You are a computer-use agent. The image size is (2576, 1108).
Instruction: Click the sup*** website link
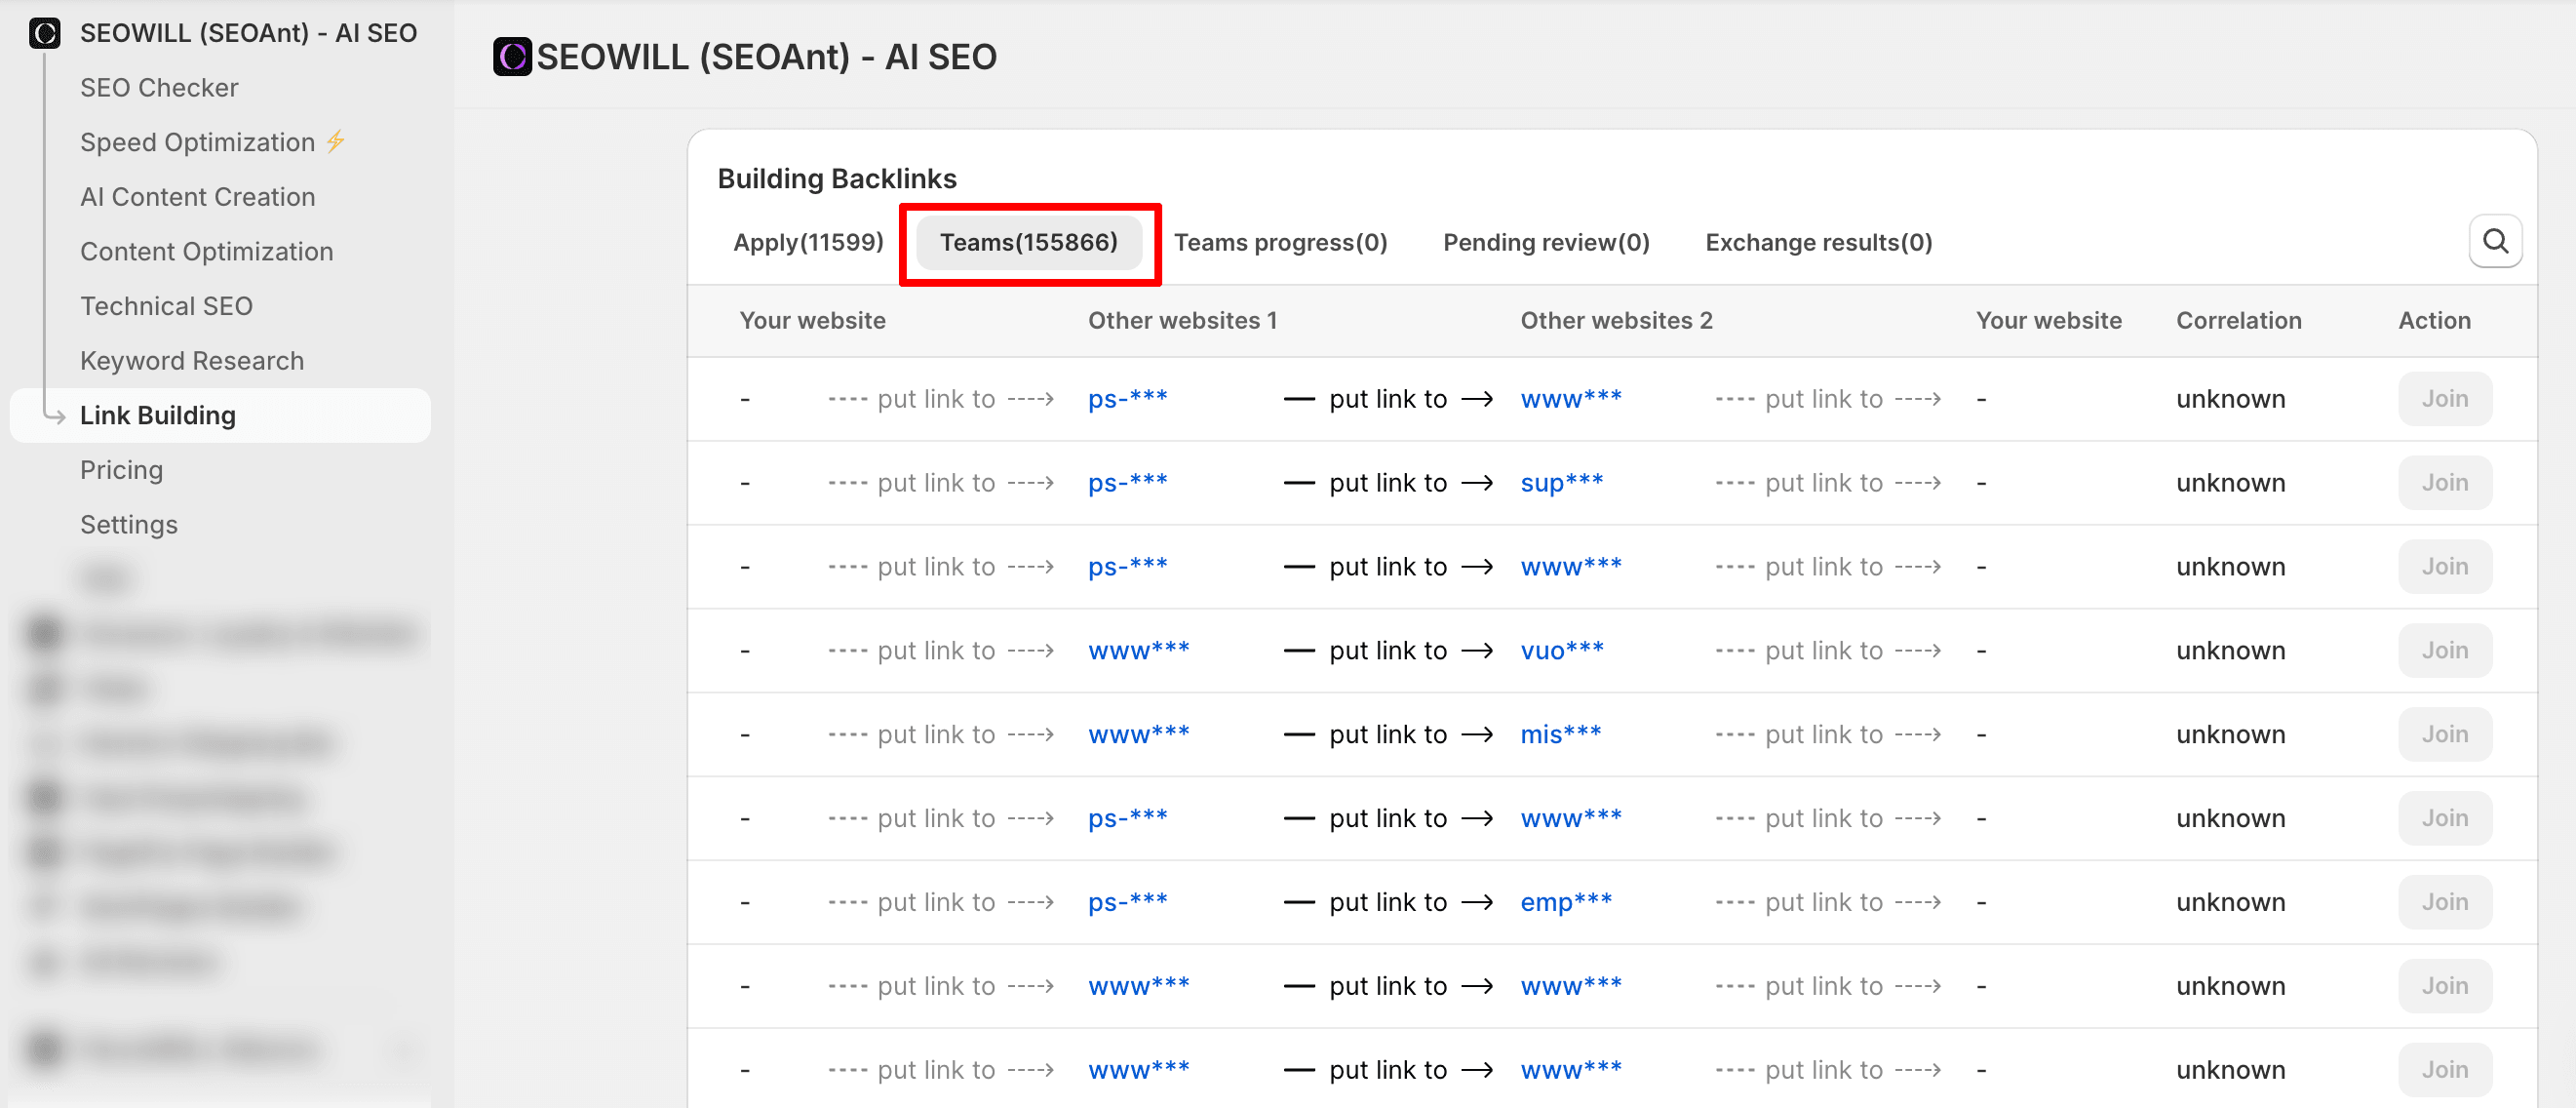(x=1560, y=483)
